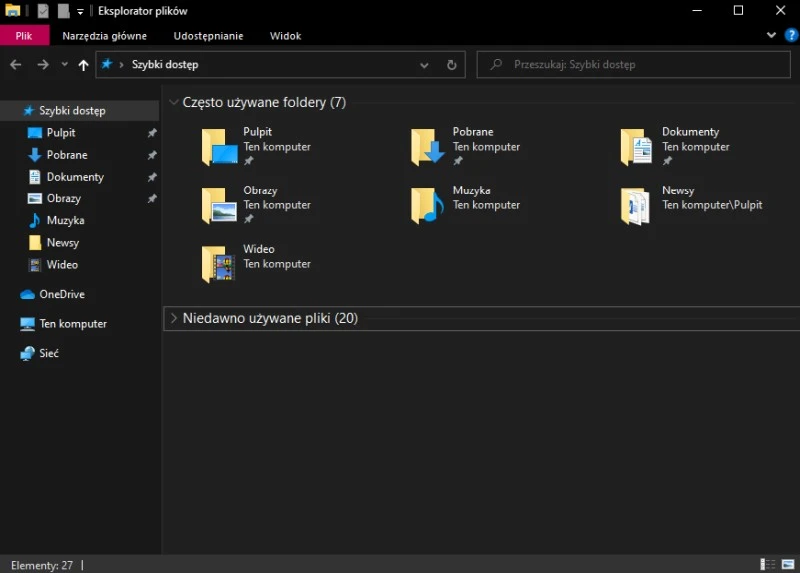Select Pobrane in the navigation pane

67,155
